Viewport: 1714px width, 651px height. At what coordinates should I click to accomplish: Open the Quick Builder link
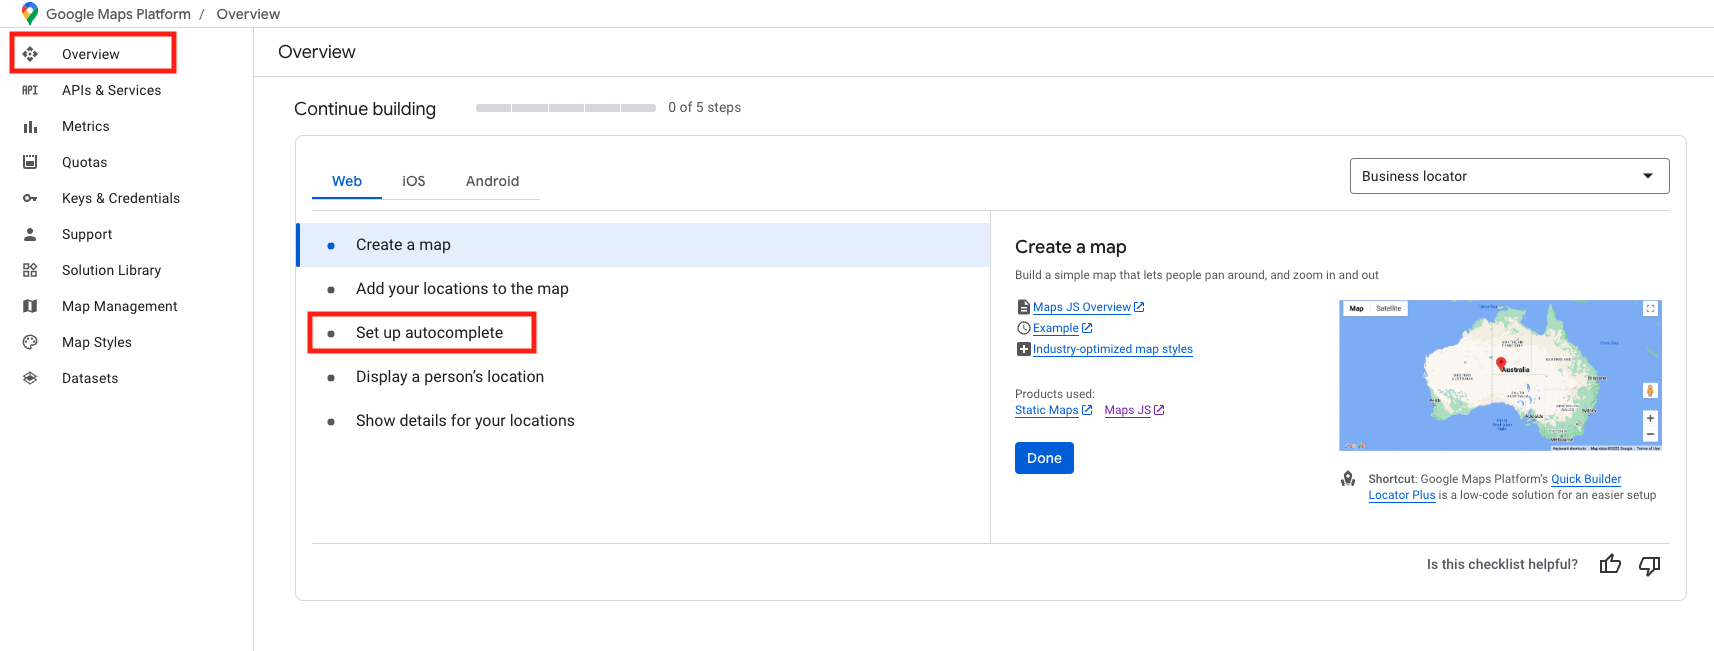pos(1585,479)
